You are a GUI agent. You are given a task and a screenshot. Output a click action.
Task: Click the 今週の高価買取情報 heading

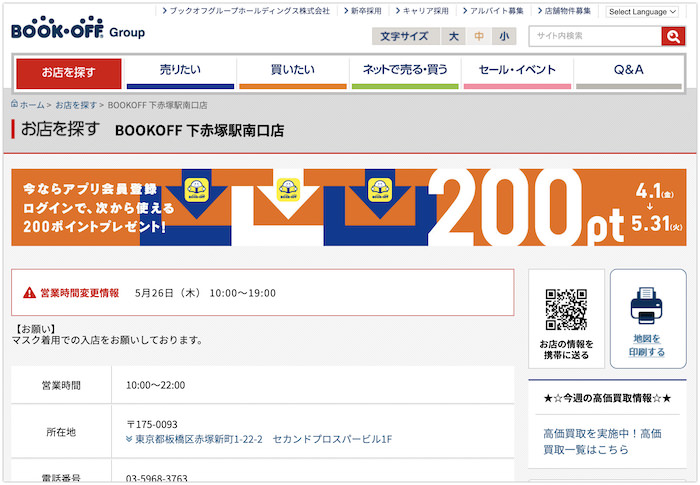coord(607,398)
